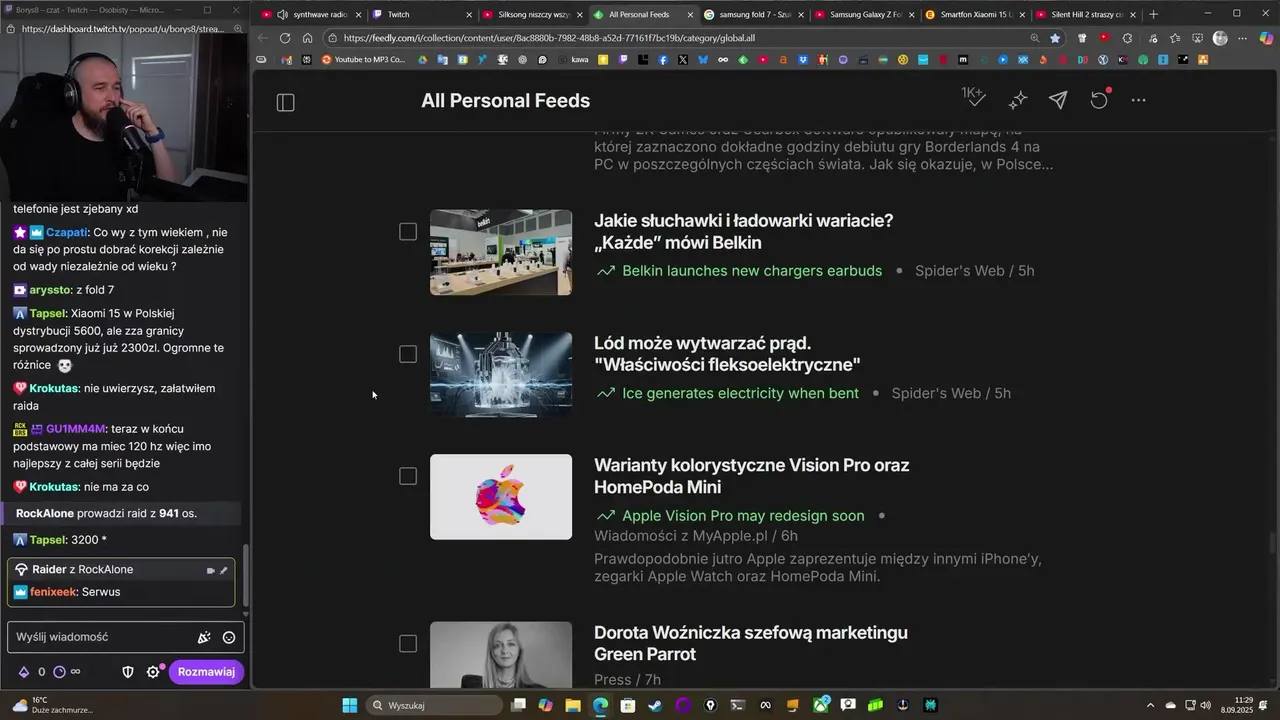1280x720 pixels.
Task: Switch to the Twitch tab
Action: [420, 14]
